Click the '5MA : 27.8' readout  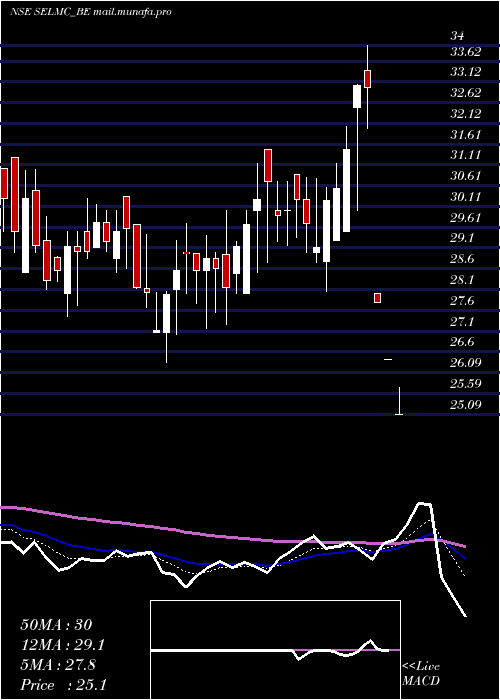tap(58, 665)
